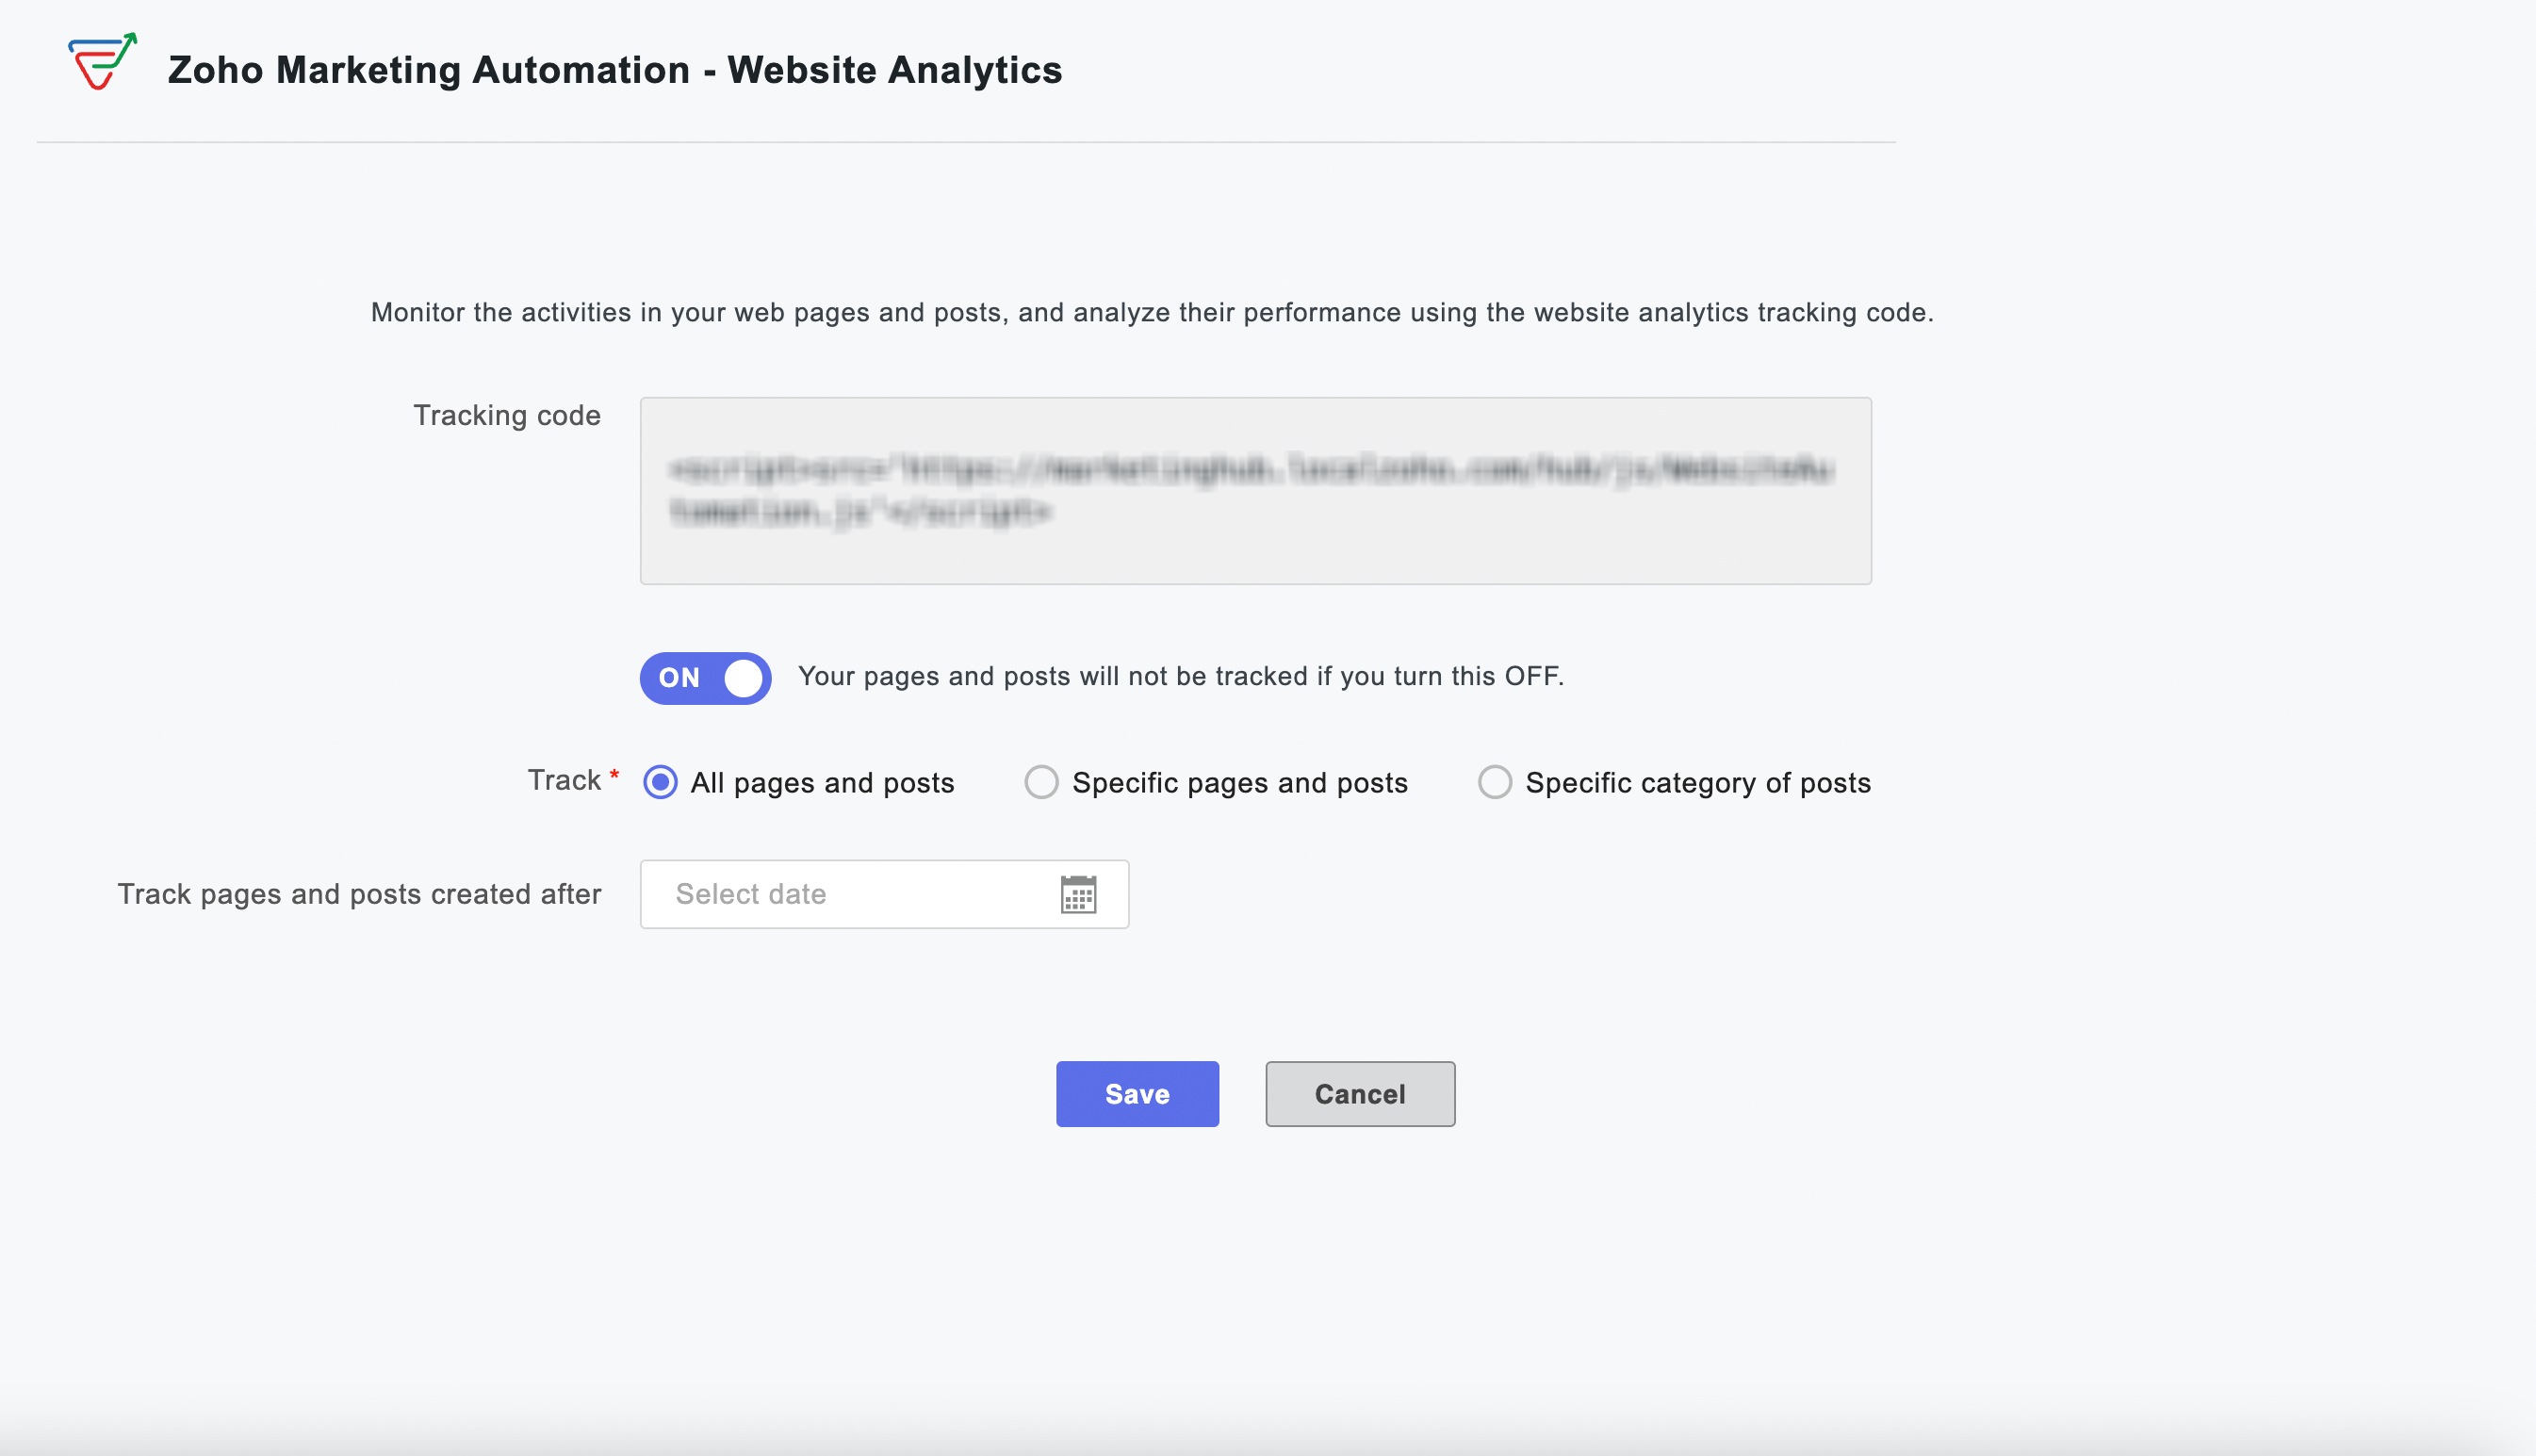The image size is (2536, 1456).
Task: Select the Specific pages and posts option
Action: pos(1041,783)
